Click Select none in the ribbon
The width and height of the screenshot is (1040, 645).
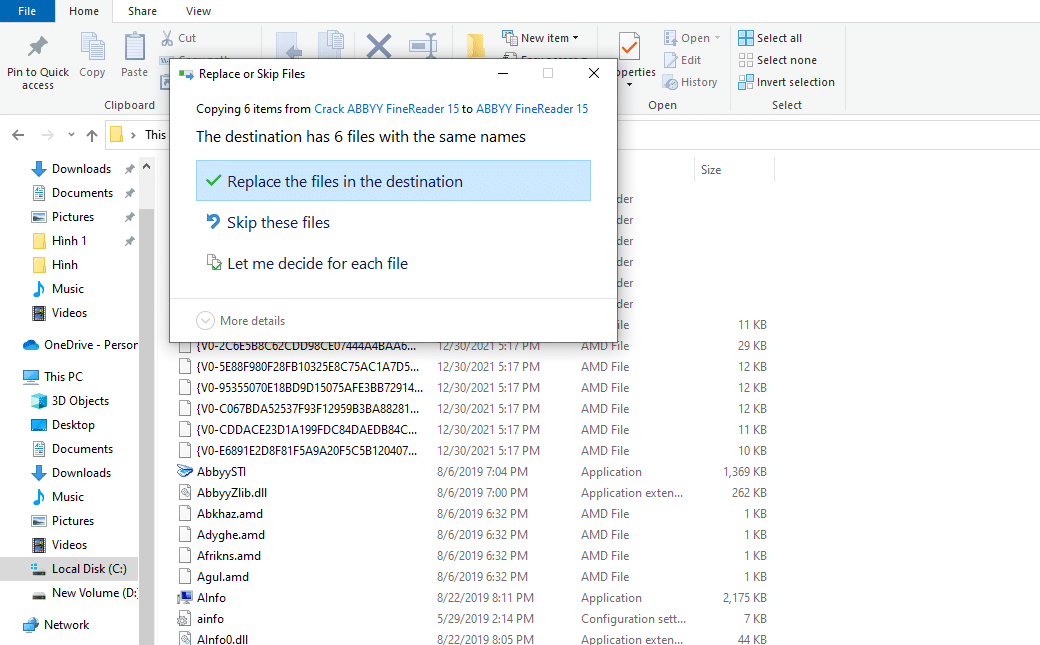coord(777,60)
